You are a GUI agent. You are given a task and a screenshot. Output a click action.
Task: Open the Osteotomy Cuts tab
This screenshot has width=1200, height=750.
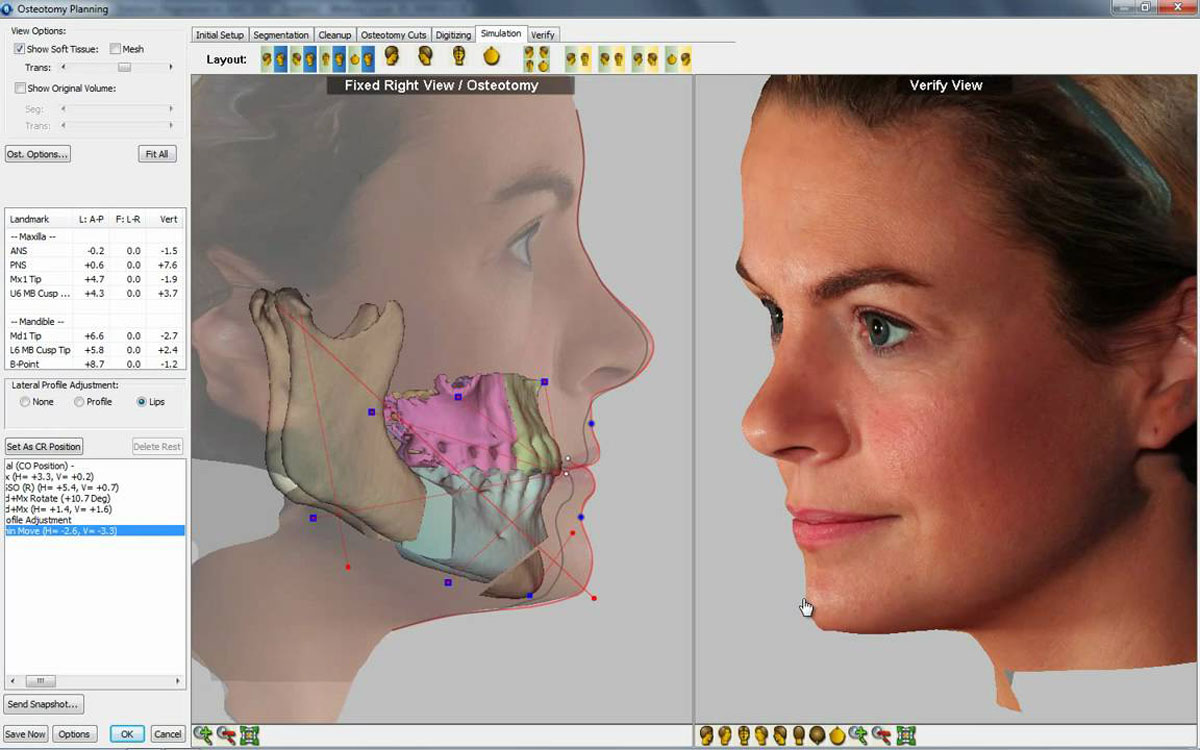click(x=393, y=35)
